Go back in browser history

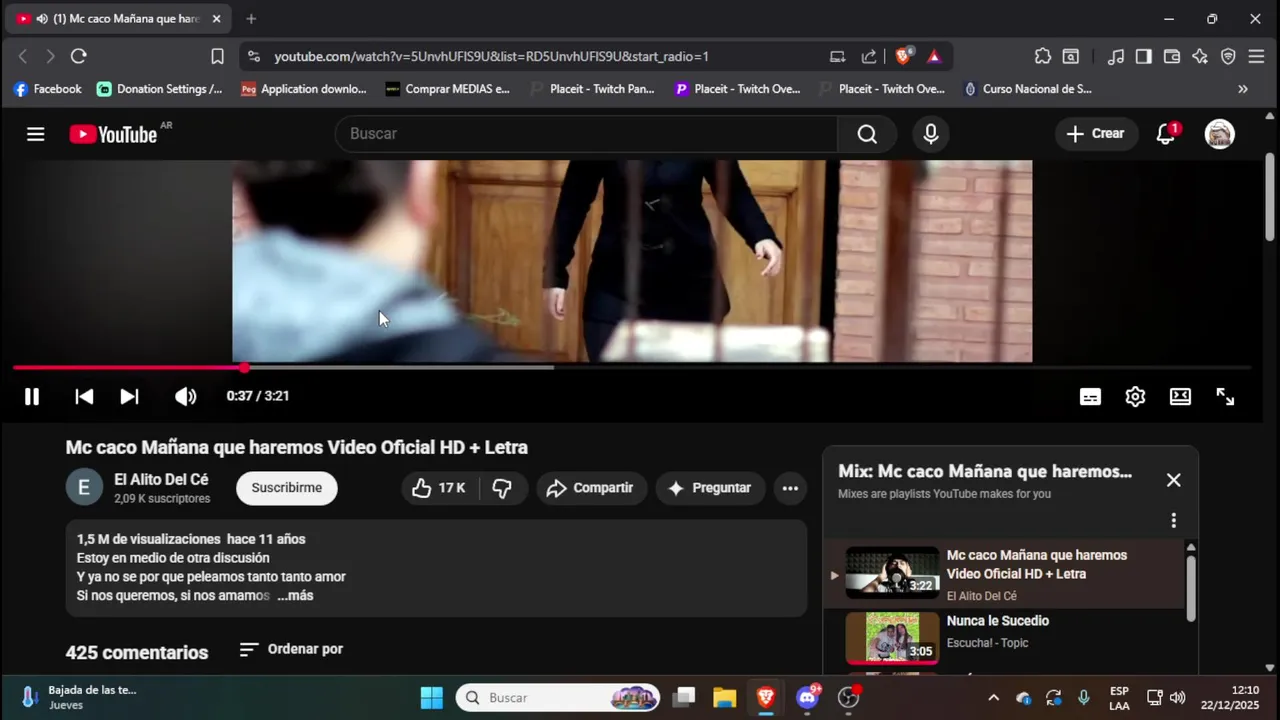tap(23, 57)
